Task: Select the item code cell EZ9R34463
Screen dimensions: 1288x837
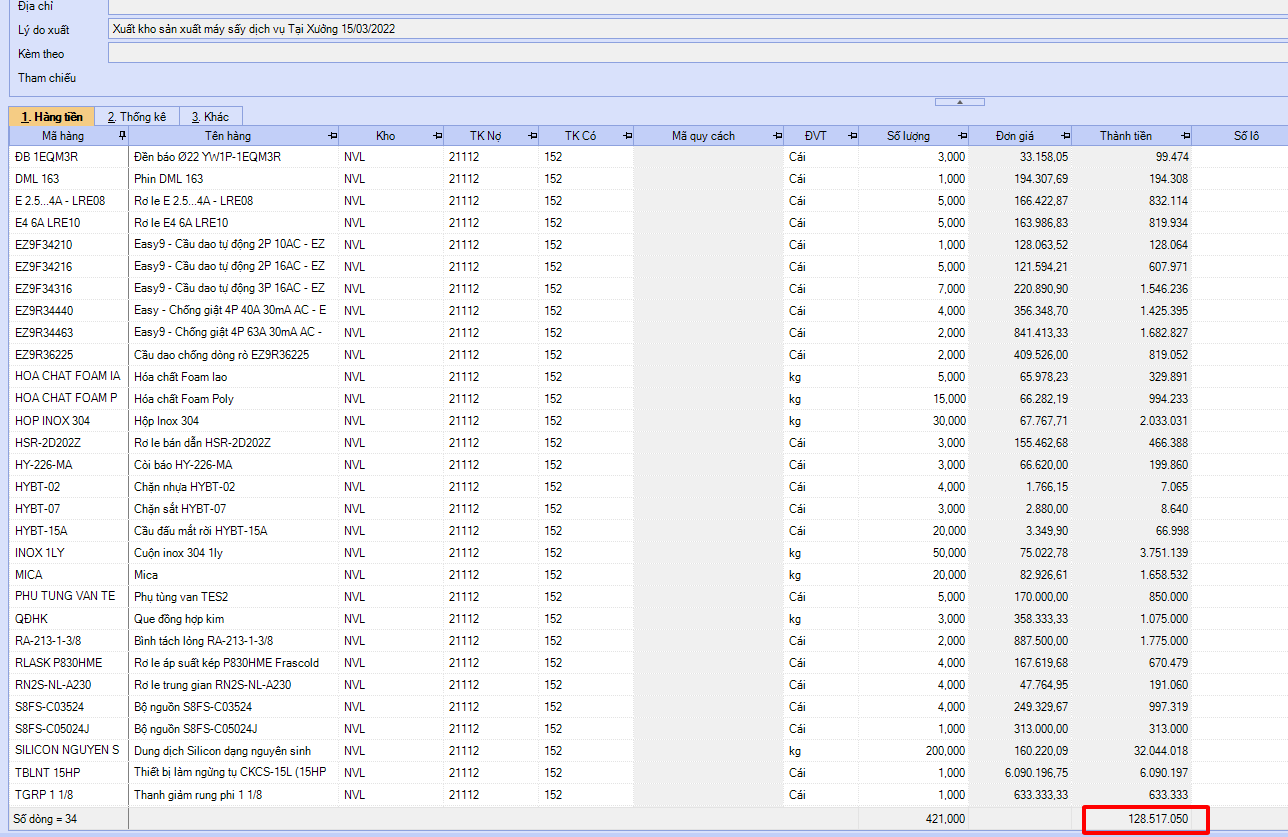Action: (69, 333)
